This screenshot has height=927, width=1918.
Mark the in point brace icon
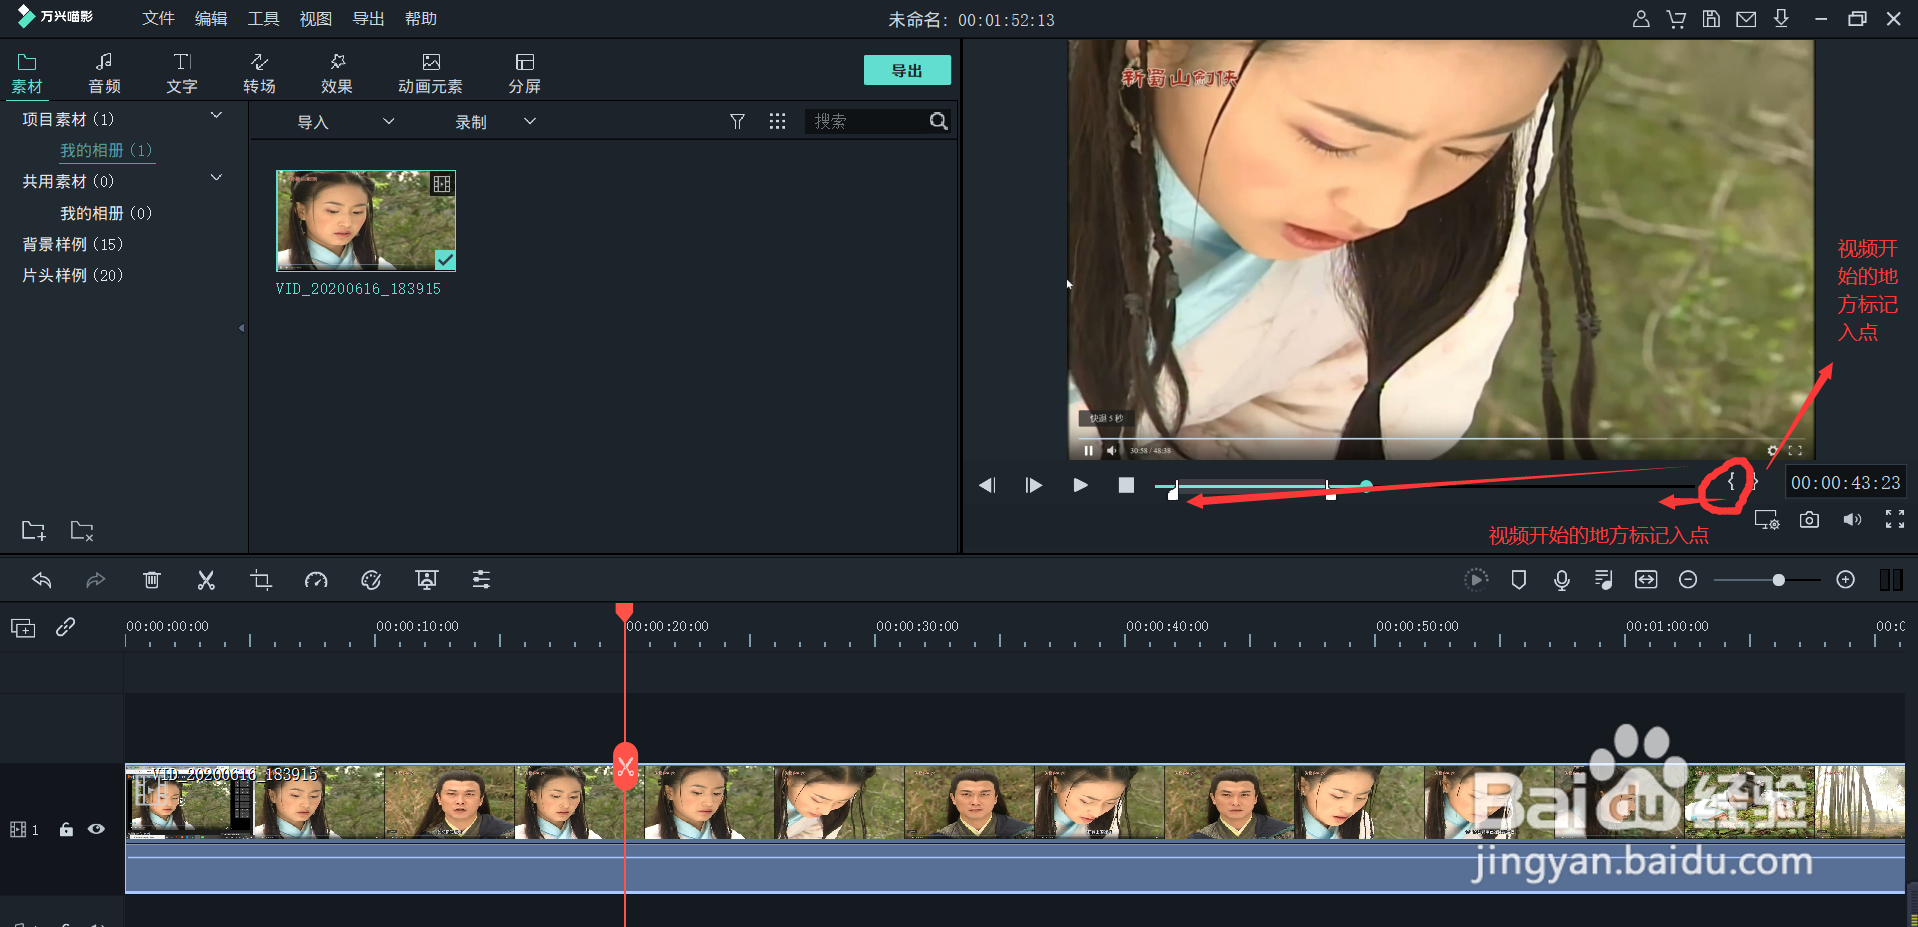click(x=1731, y=482)
